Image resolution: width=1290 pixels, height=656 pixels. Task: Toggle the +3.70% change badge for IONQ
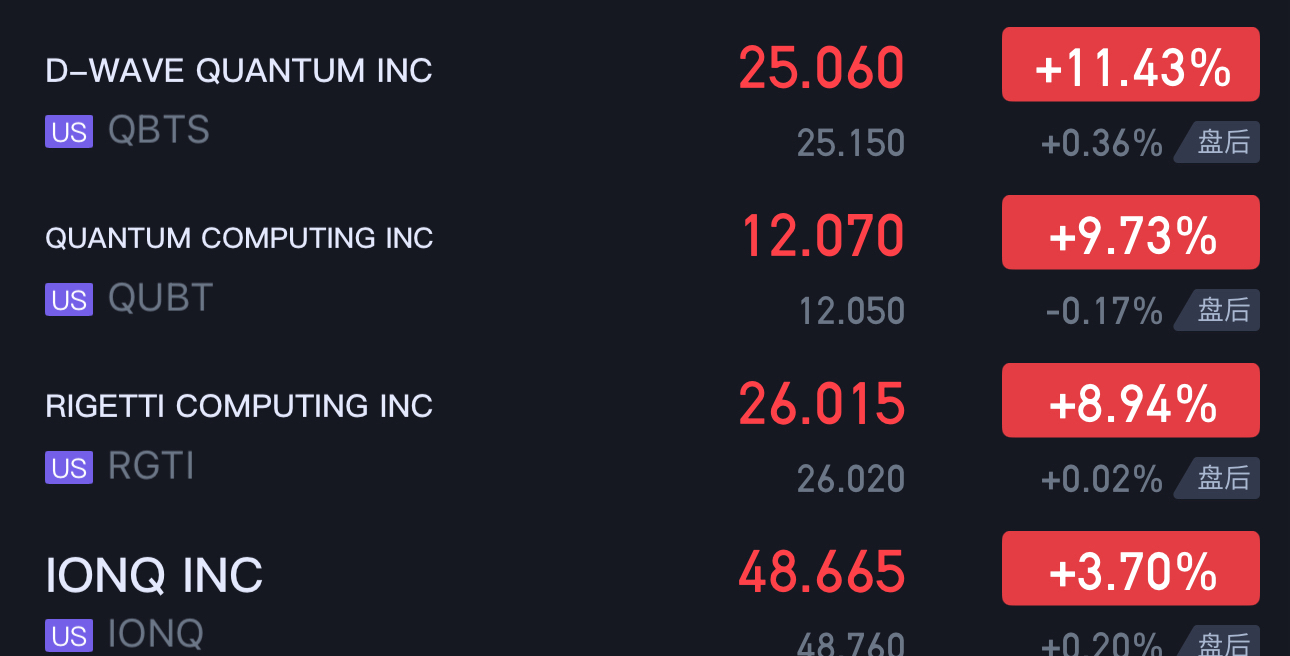click(x=1130, y=569)
